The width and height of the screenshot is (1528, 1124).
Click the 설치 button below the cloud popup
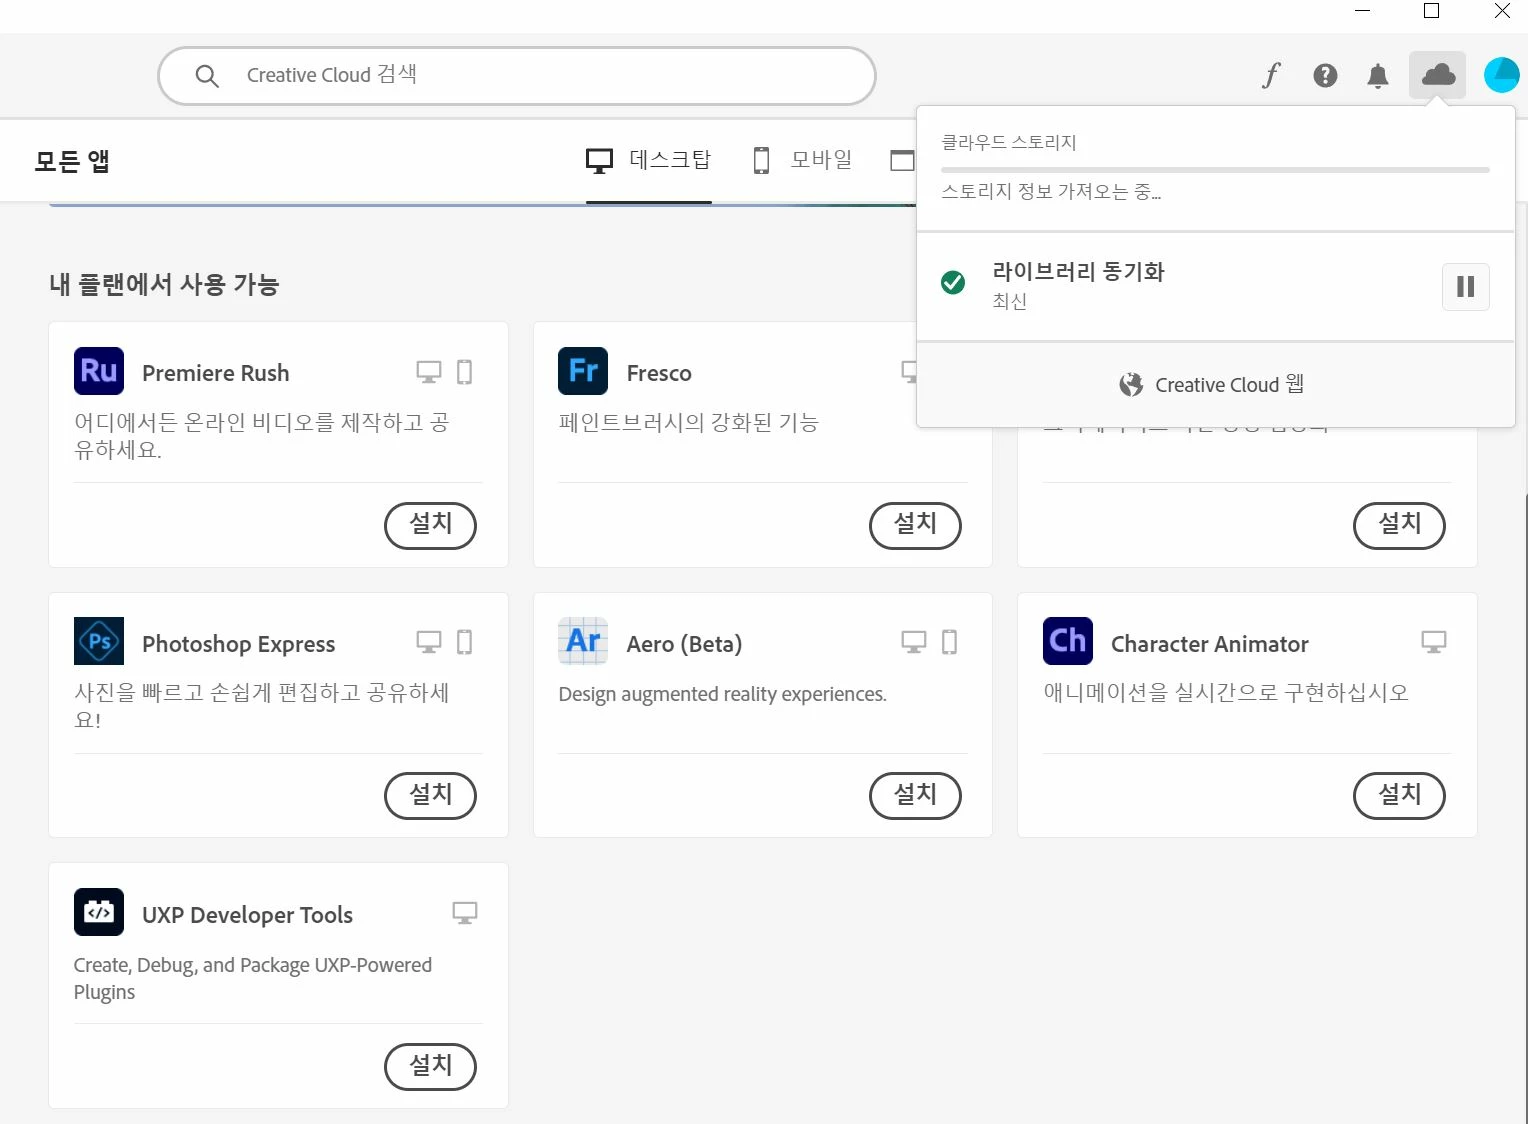pyautogui.click(x=1400, y=525)
